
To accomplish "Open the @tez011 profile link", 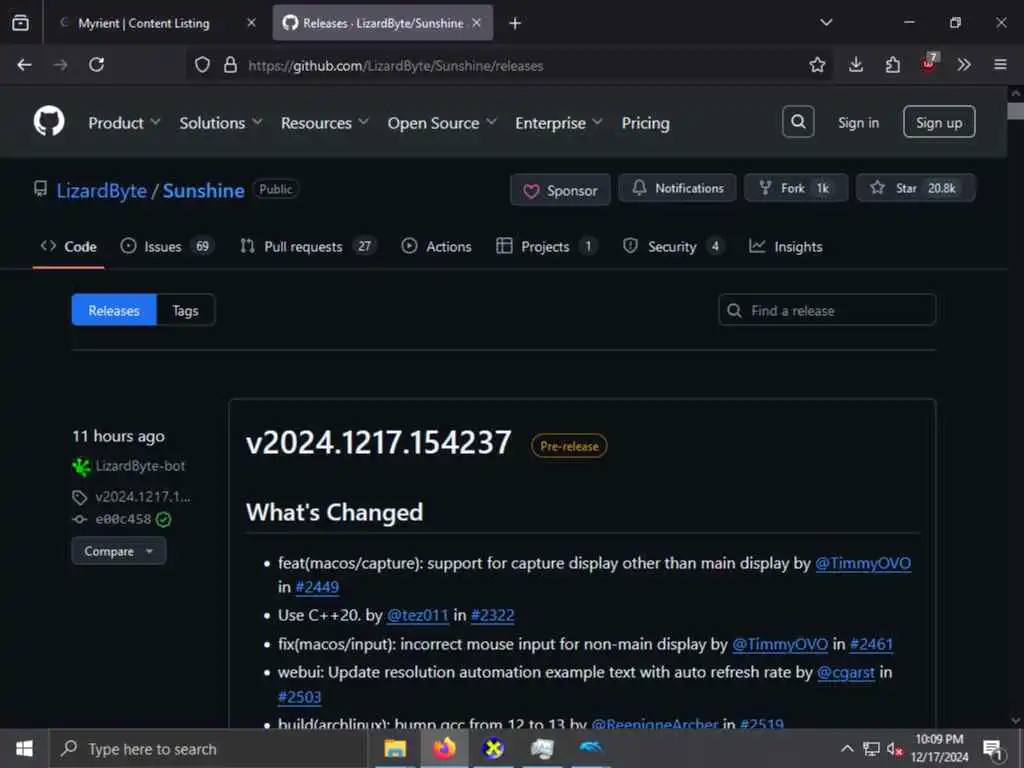I will 418,615.
